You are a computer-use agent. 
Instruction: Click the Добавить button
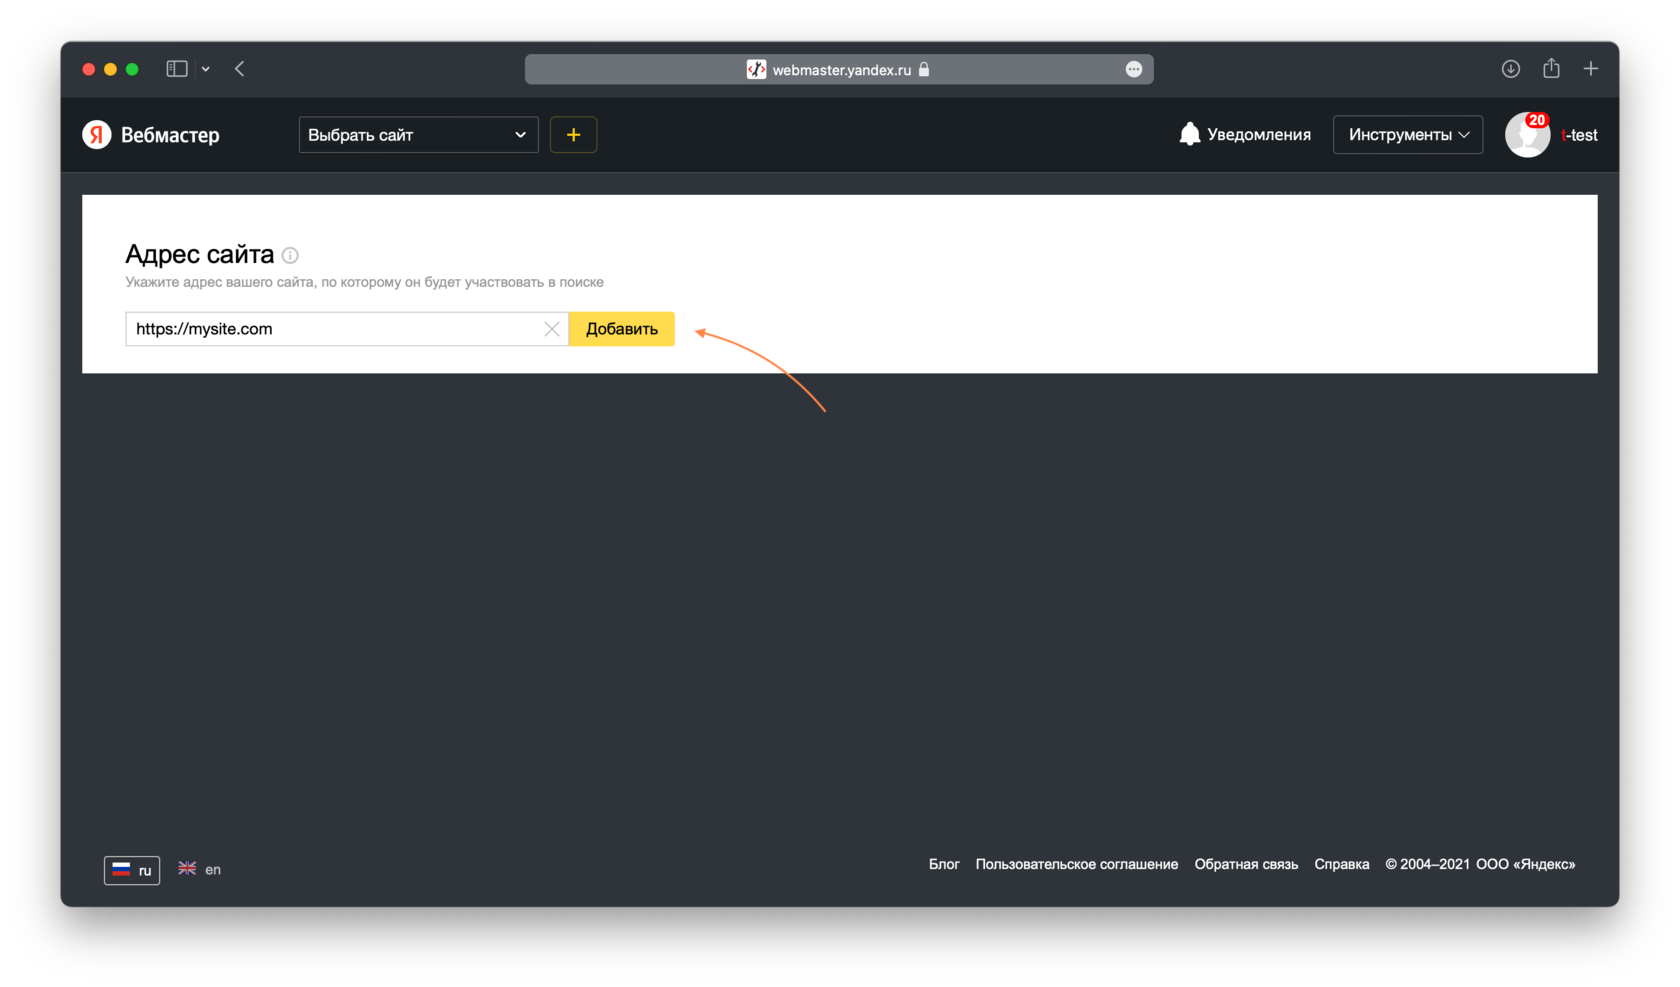point(622,329)
